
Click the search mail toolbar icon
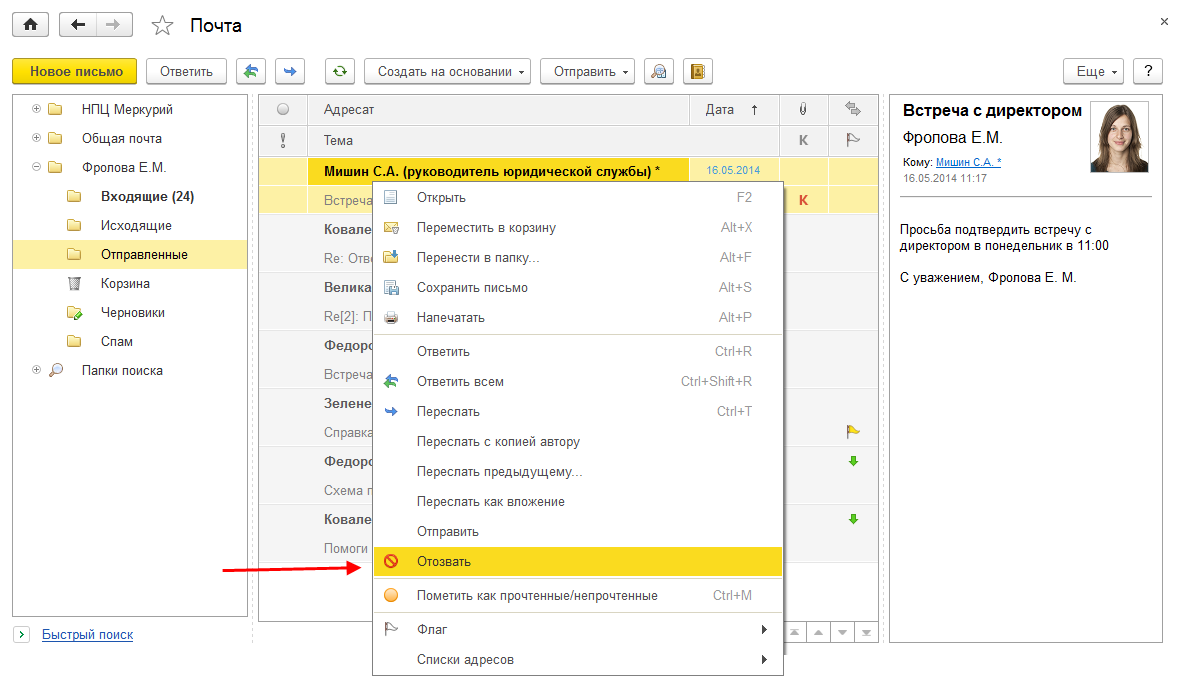pyautogui.click(x=658, y=71)
